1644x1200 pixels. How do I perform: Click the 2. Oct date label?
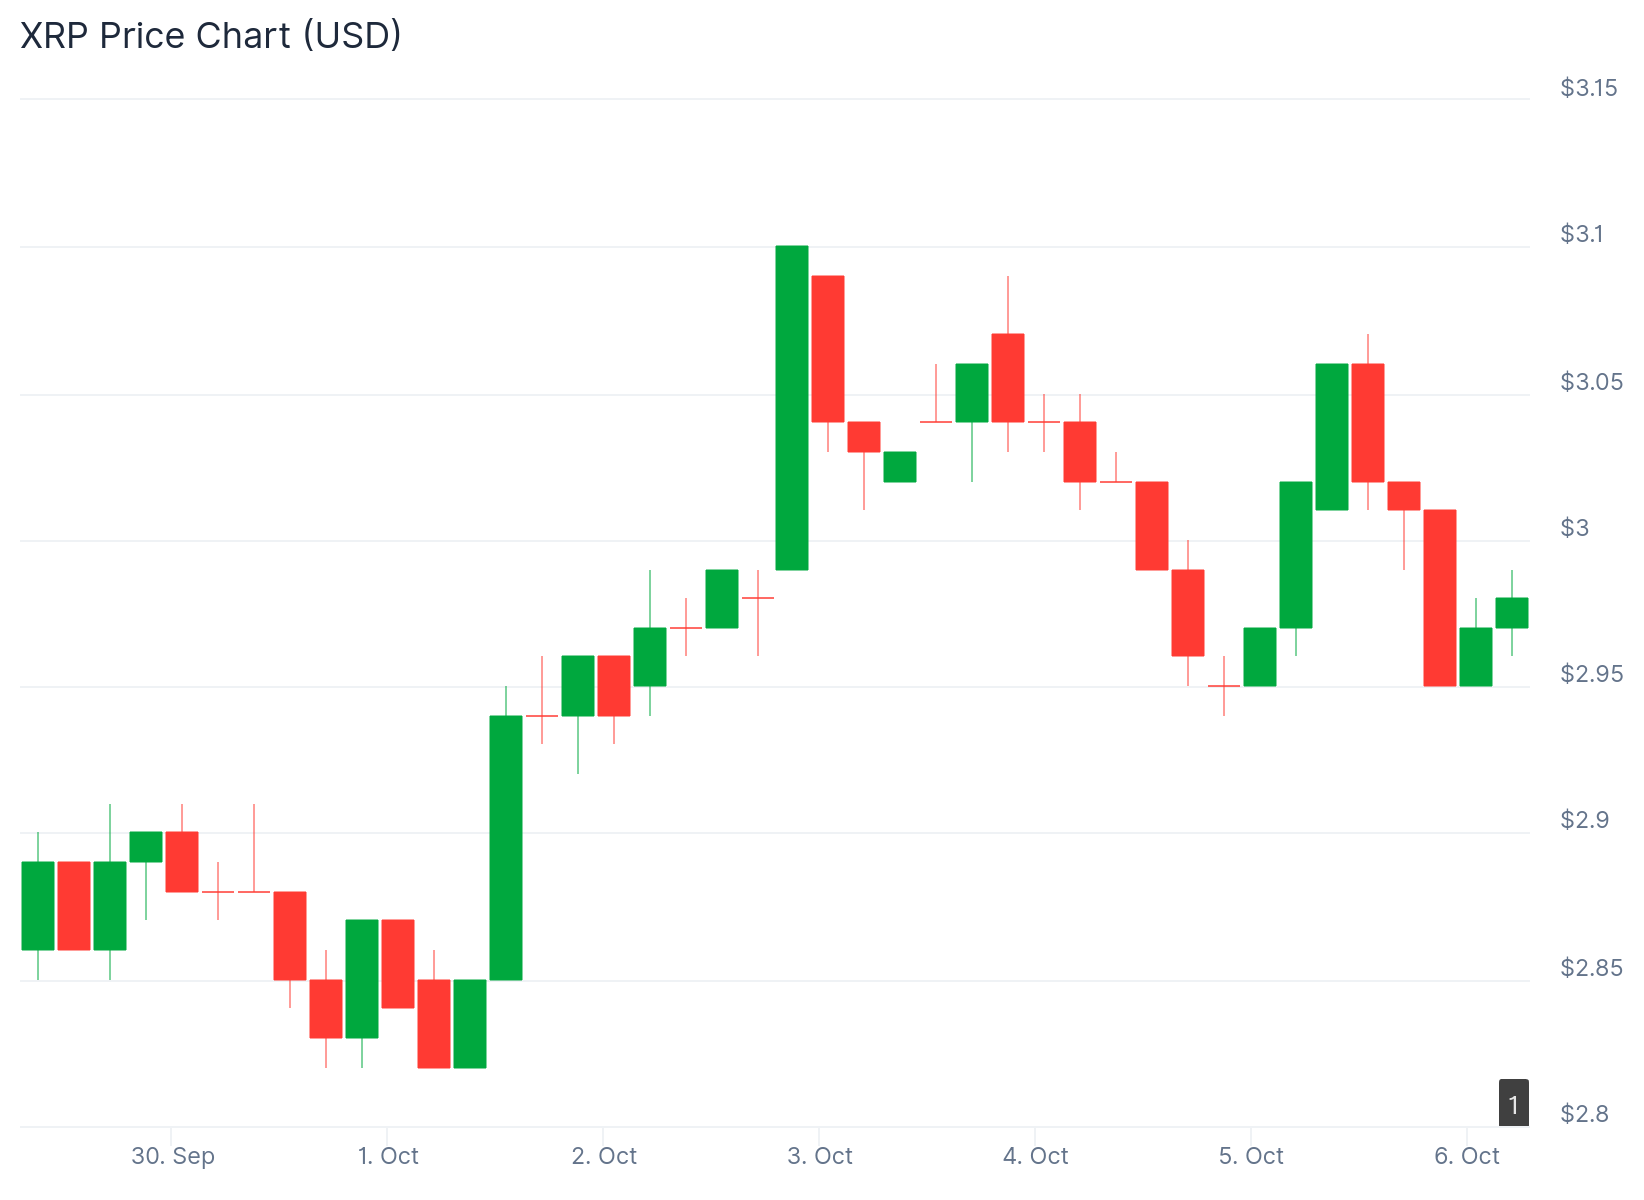click(604, 1156)
